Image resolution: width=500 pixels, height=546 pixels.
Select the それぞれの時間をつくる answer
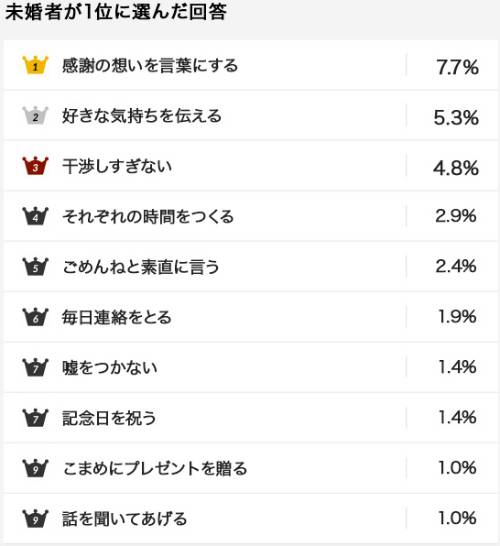coord(148,216)
